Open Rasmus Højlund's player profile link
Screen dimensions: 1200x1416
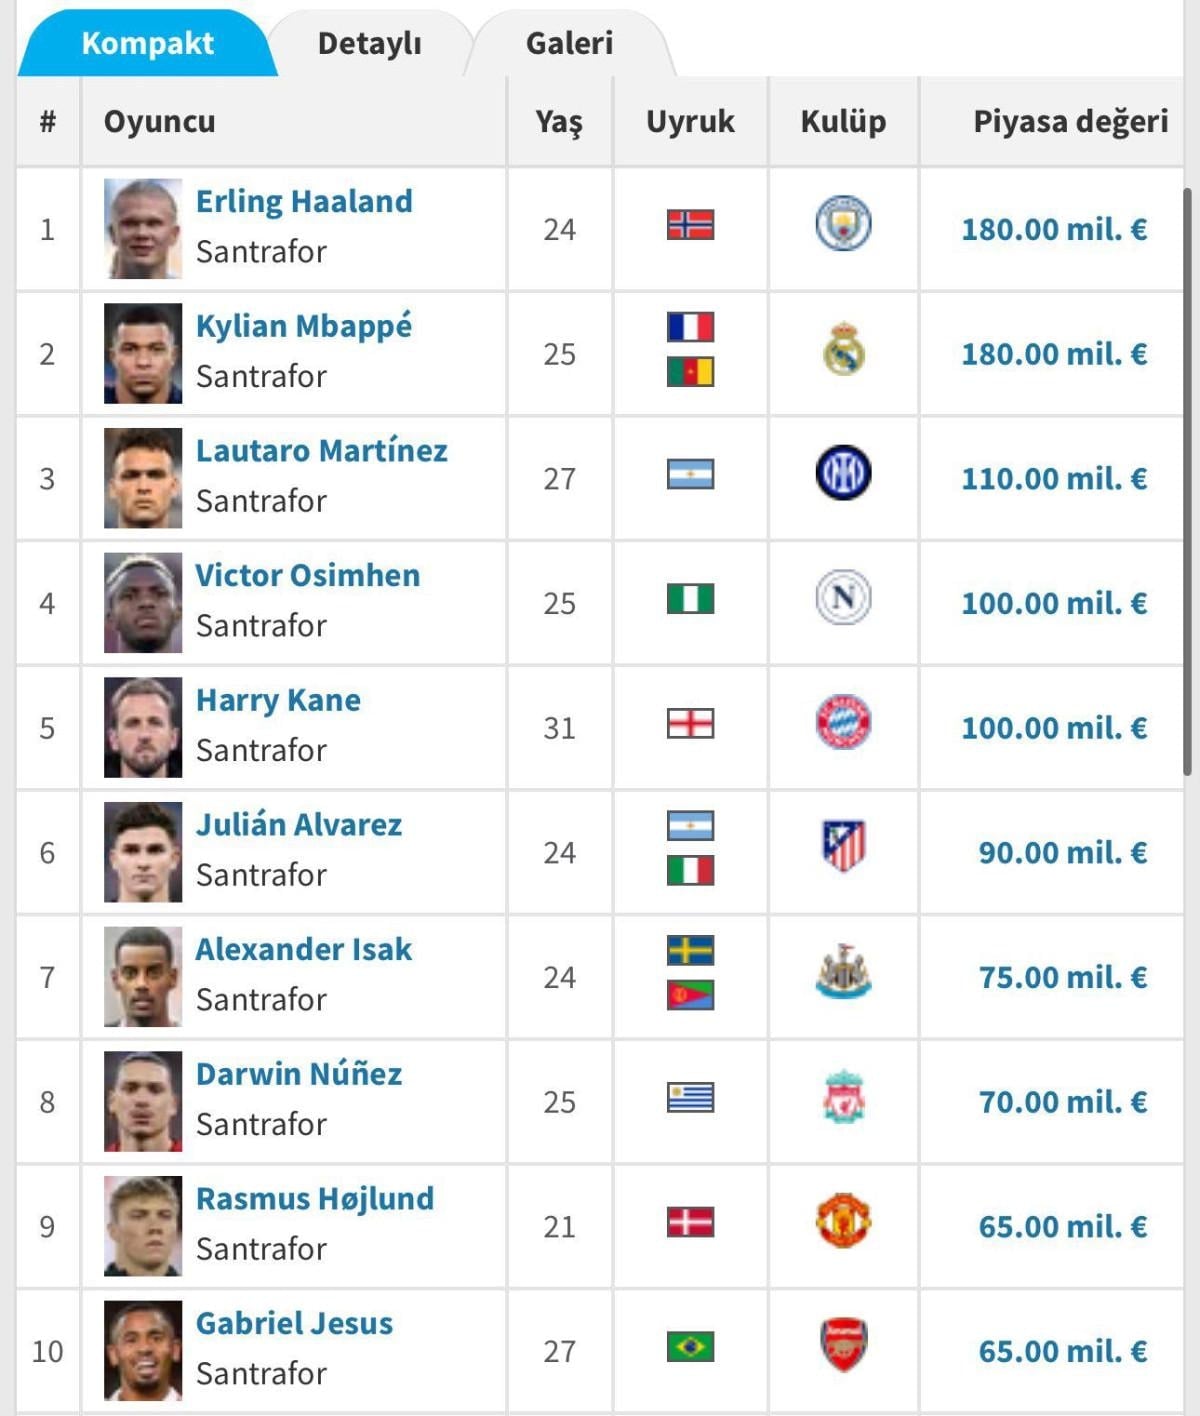click(315, 1199)
